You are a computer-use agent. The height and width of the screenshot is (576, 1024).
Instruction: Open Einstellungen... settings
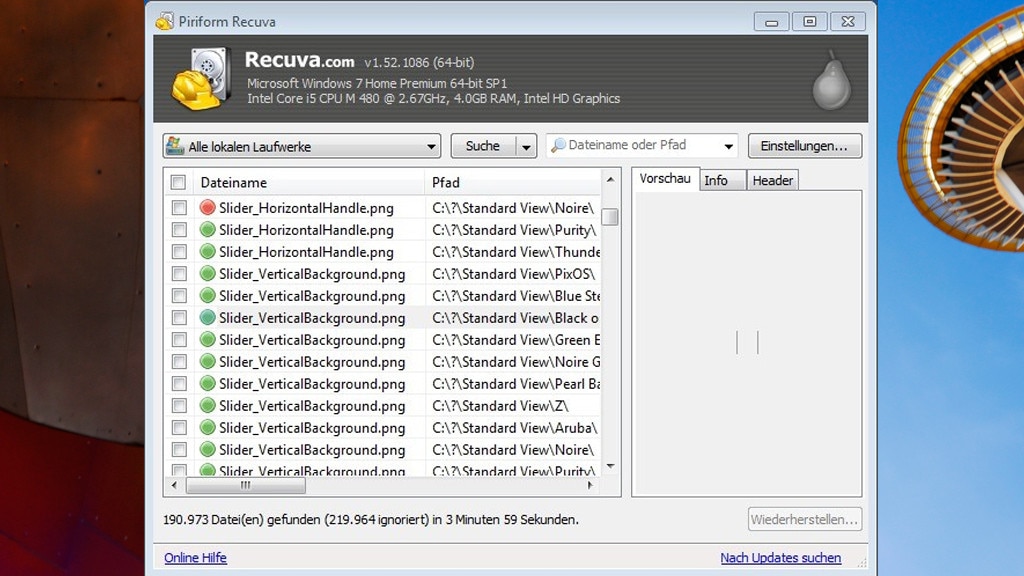tap(805, 146)
